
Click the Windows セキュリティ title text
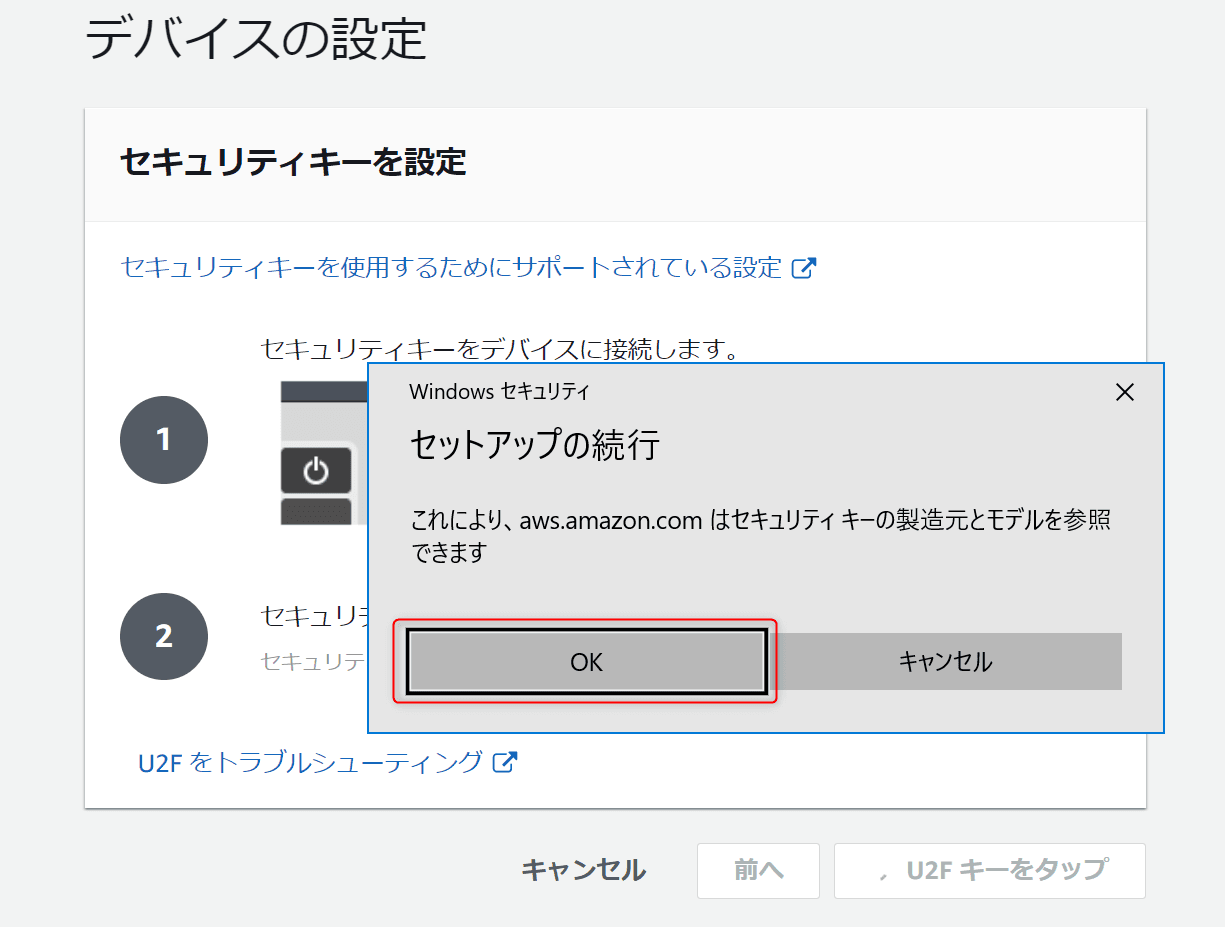pyautogui.click(x=499, y=392)
